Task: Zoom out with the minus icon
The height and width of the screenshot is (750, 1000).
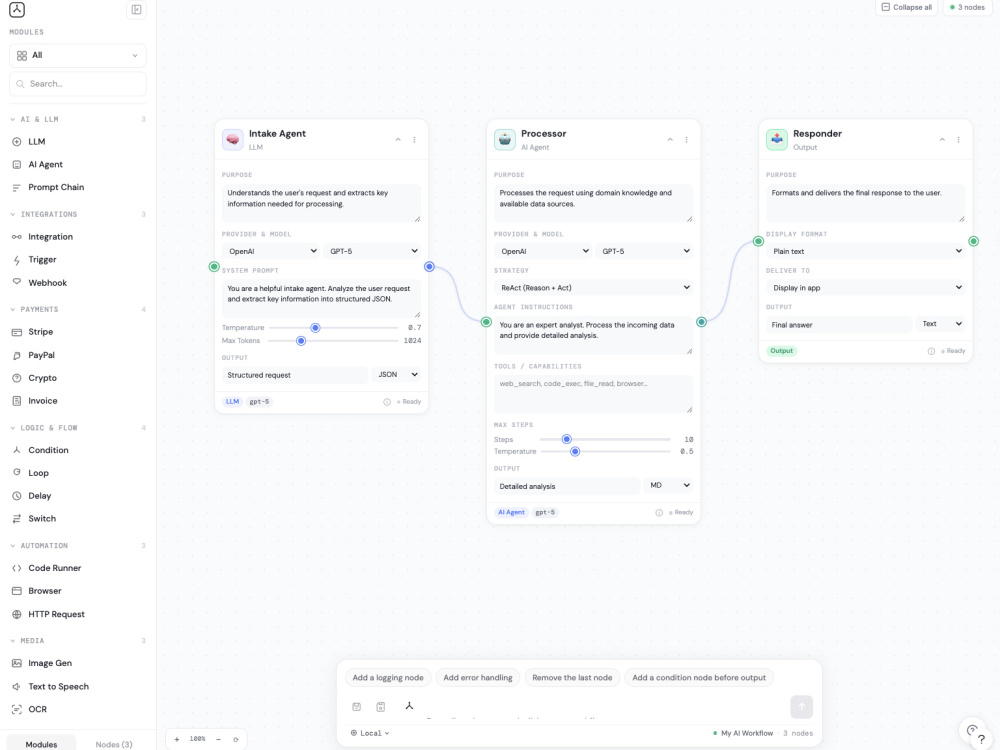Action: pyautogui.click(x=218, y=739)
